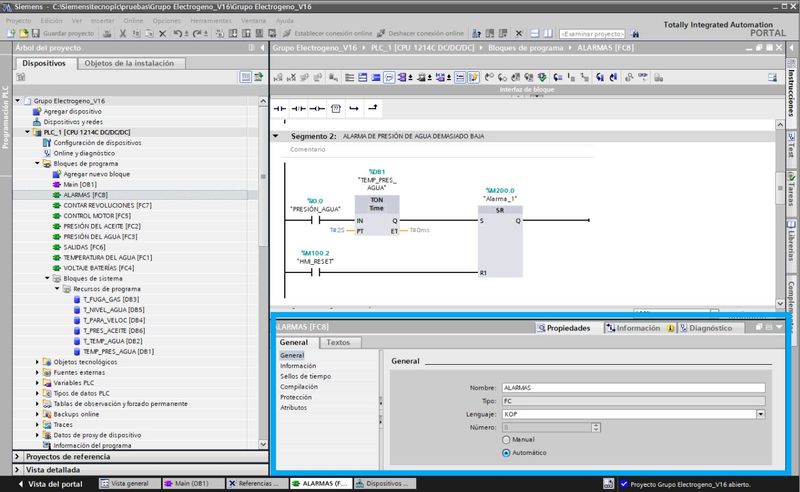Open the Edición menu
800x492 pixels.
pyautogui.click(x=52, y=21)
